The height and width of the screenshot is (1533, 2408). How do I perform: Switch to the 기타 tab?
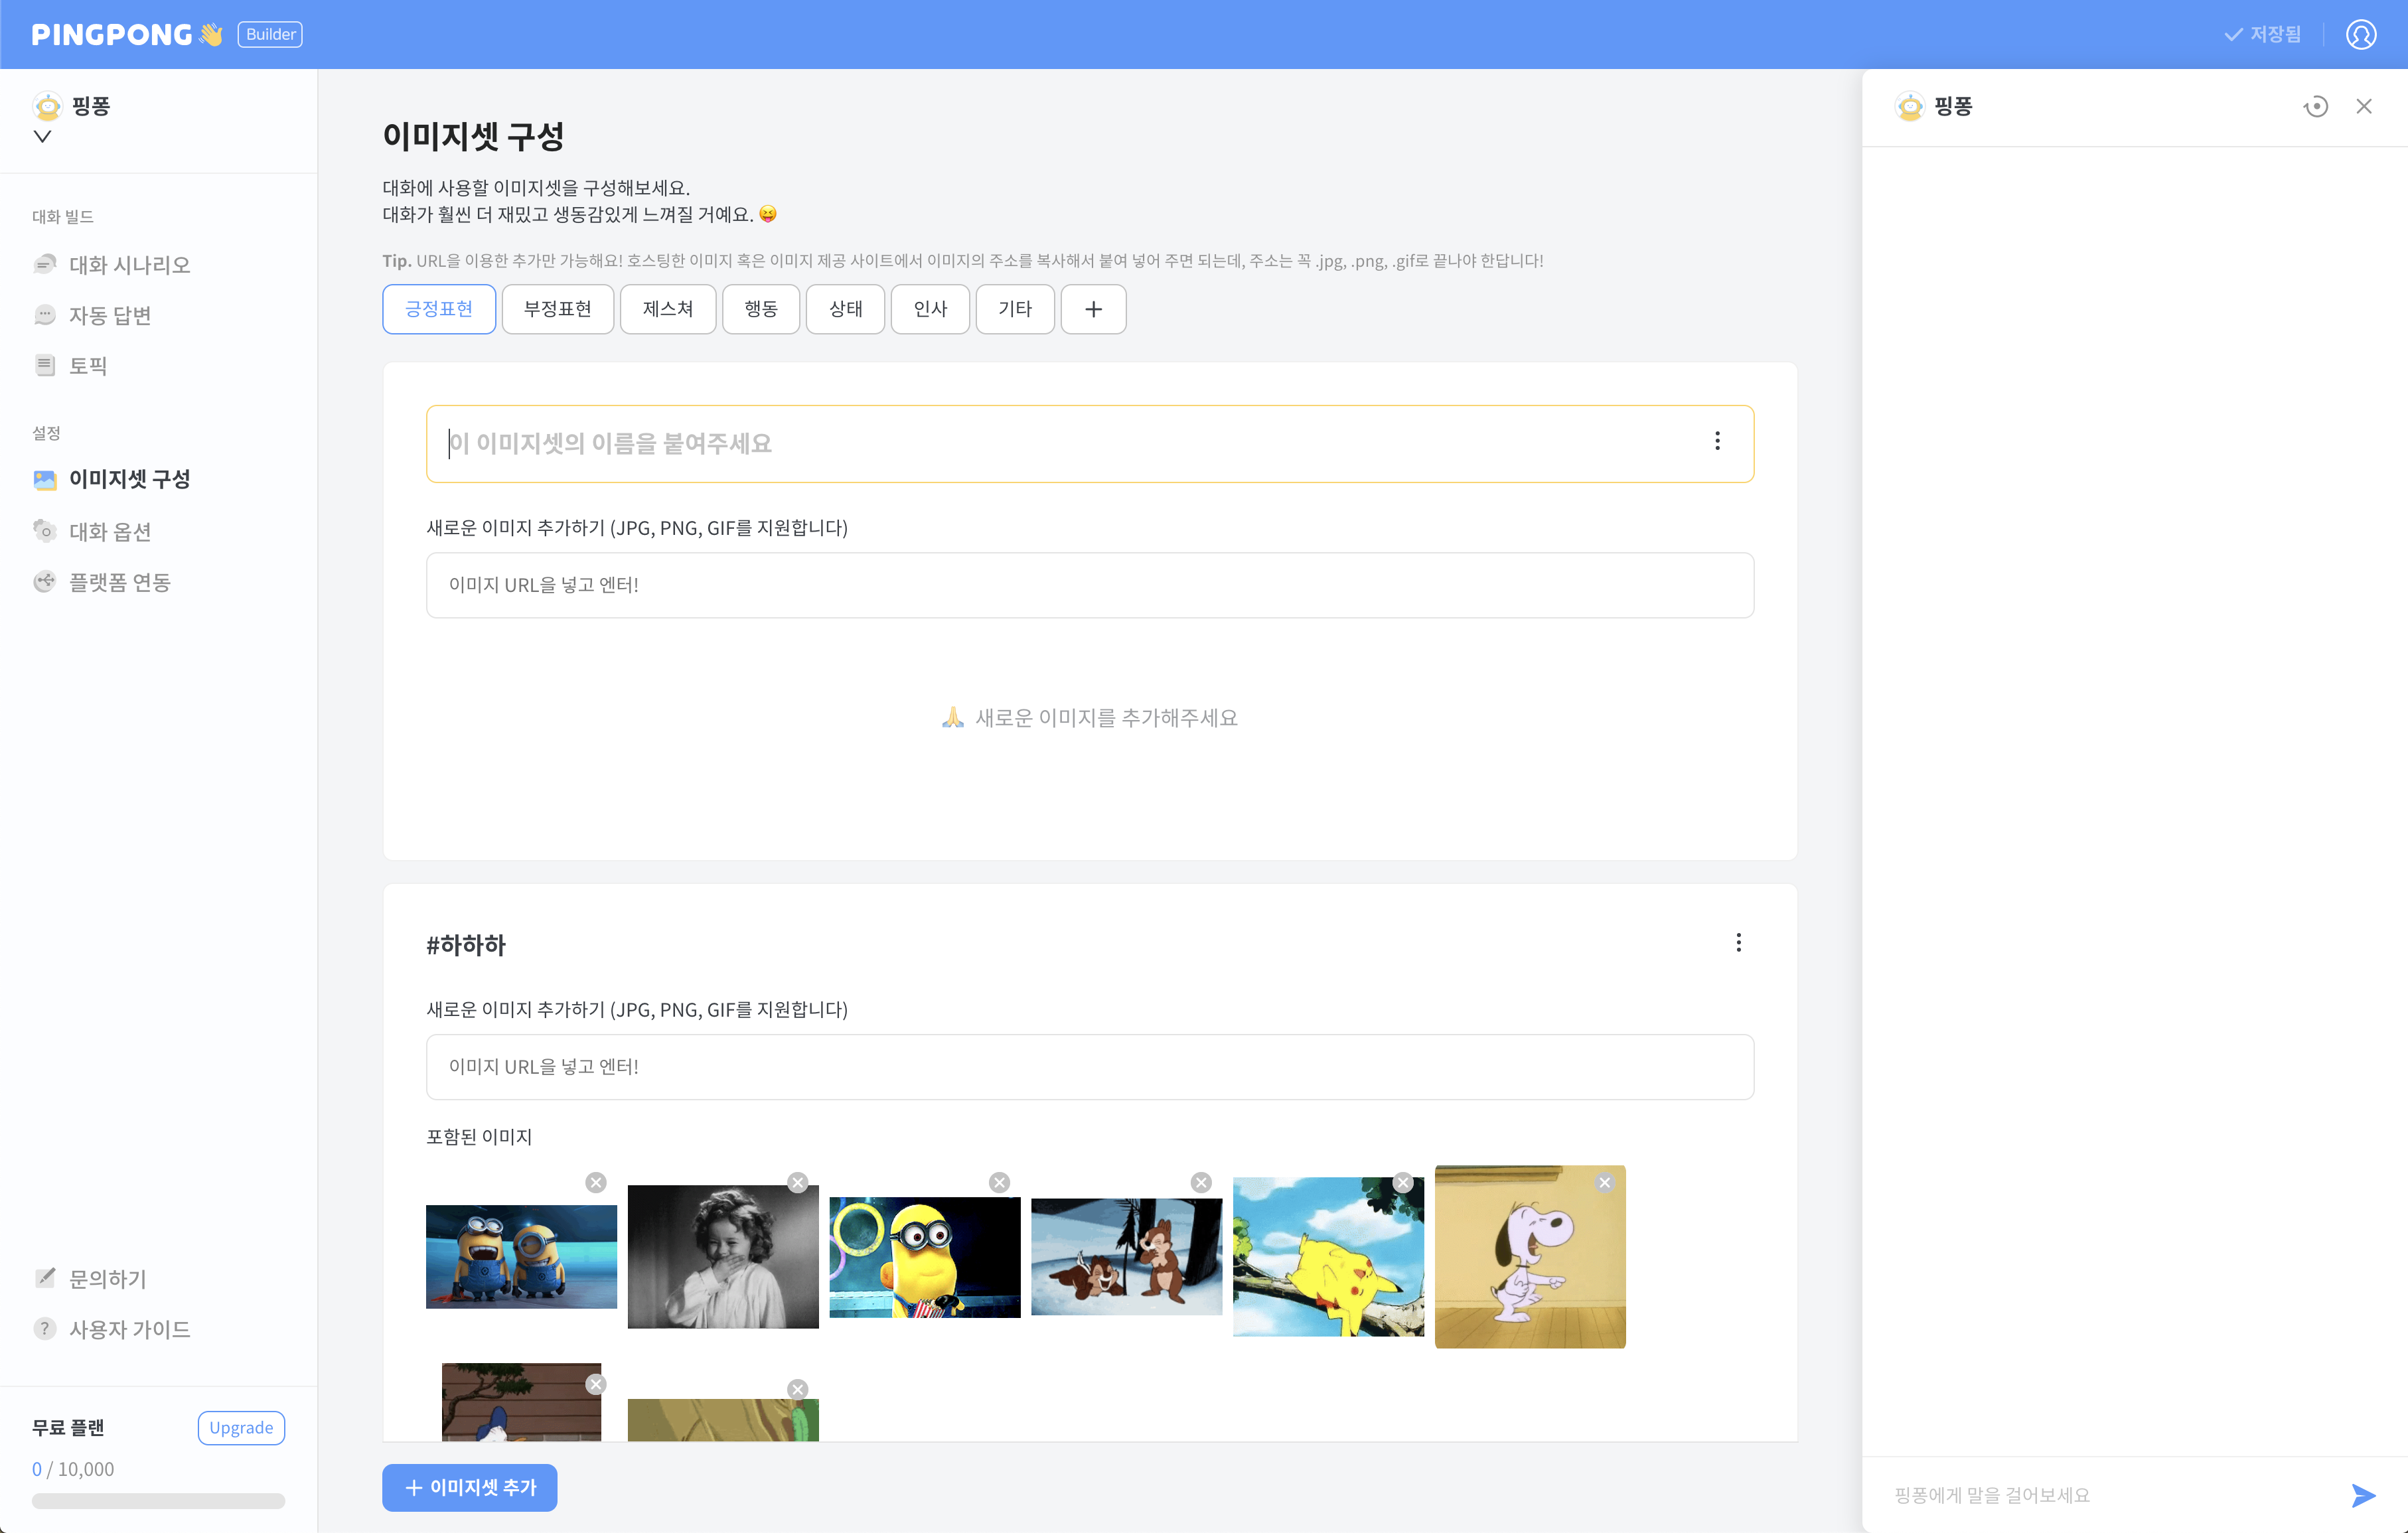(1015, 309)
